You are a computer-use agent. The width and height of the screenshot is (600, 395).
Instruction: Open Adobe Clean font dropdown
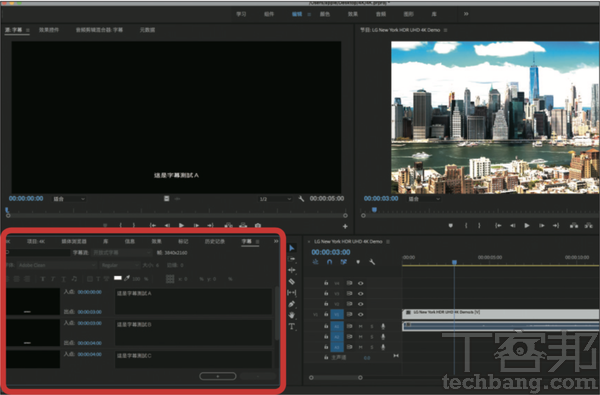tap(56, 265)
